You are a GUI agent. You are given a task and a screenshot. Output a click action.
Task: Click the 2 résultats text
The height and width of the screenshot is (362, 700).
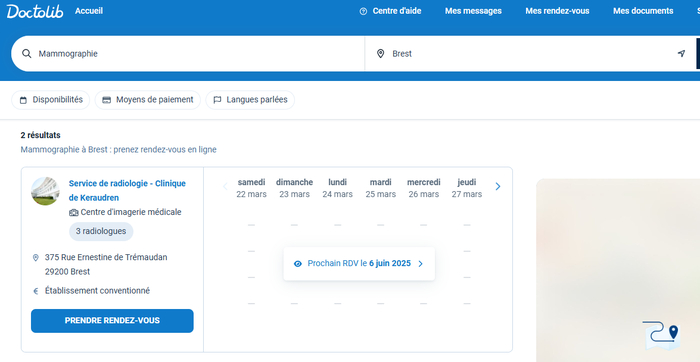click(41, 135)
